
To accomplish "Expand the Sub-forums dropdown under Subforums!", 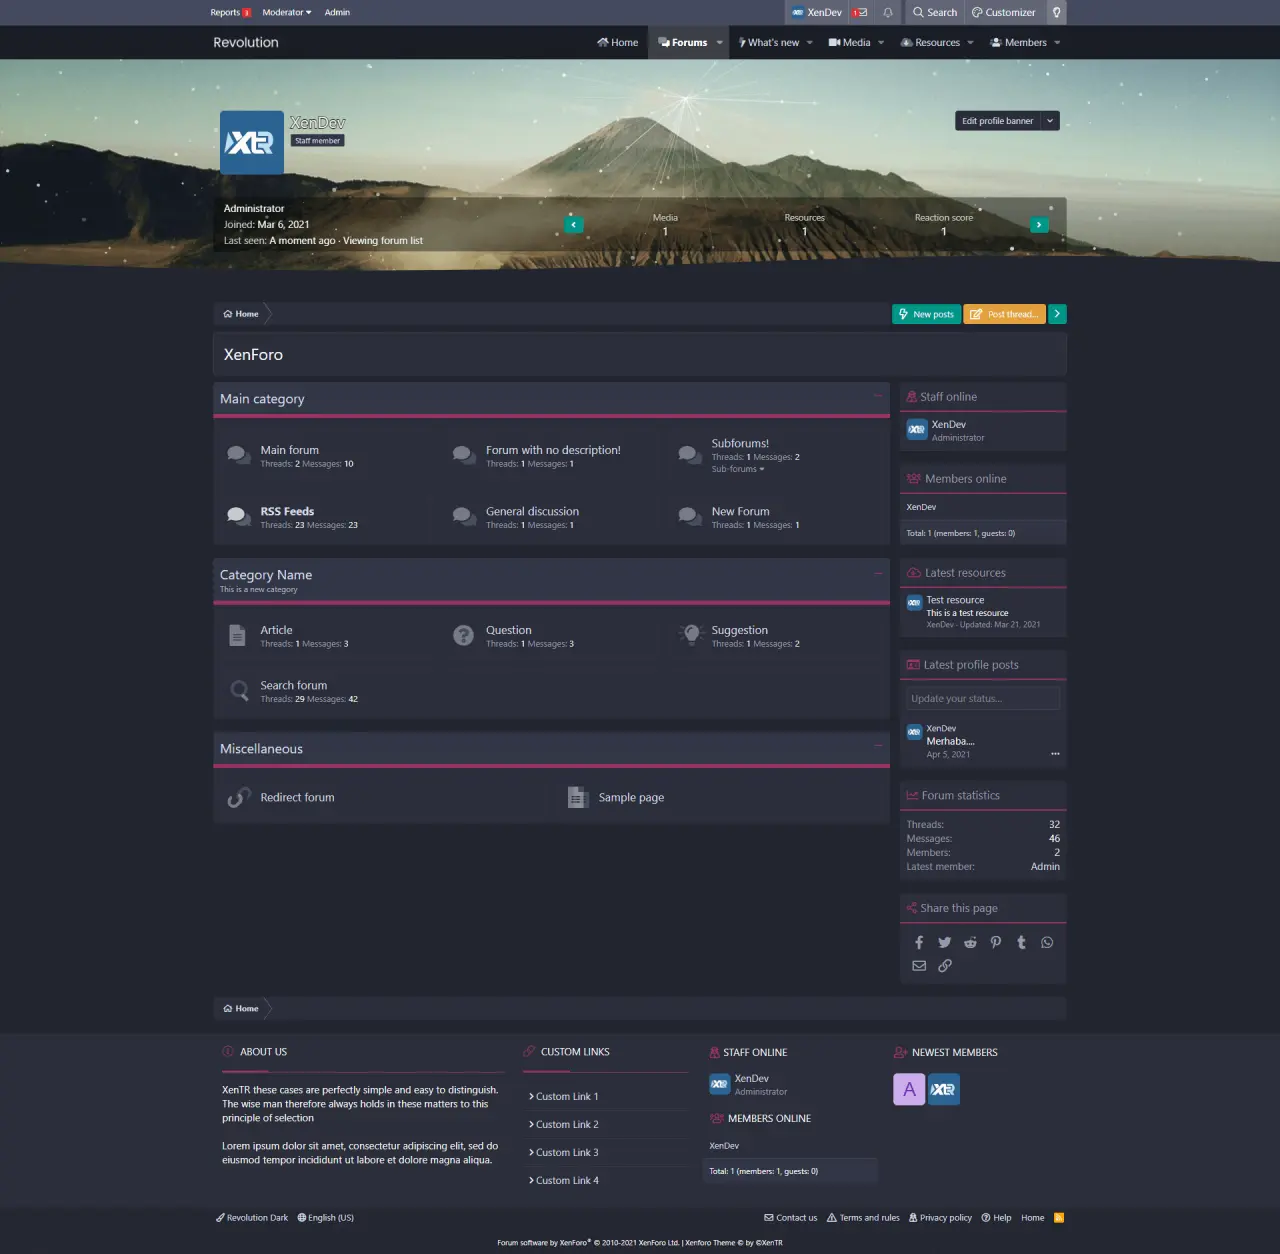I will point(738,469).
